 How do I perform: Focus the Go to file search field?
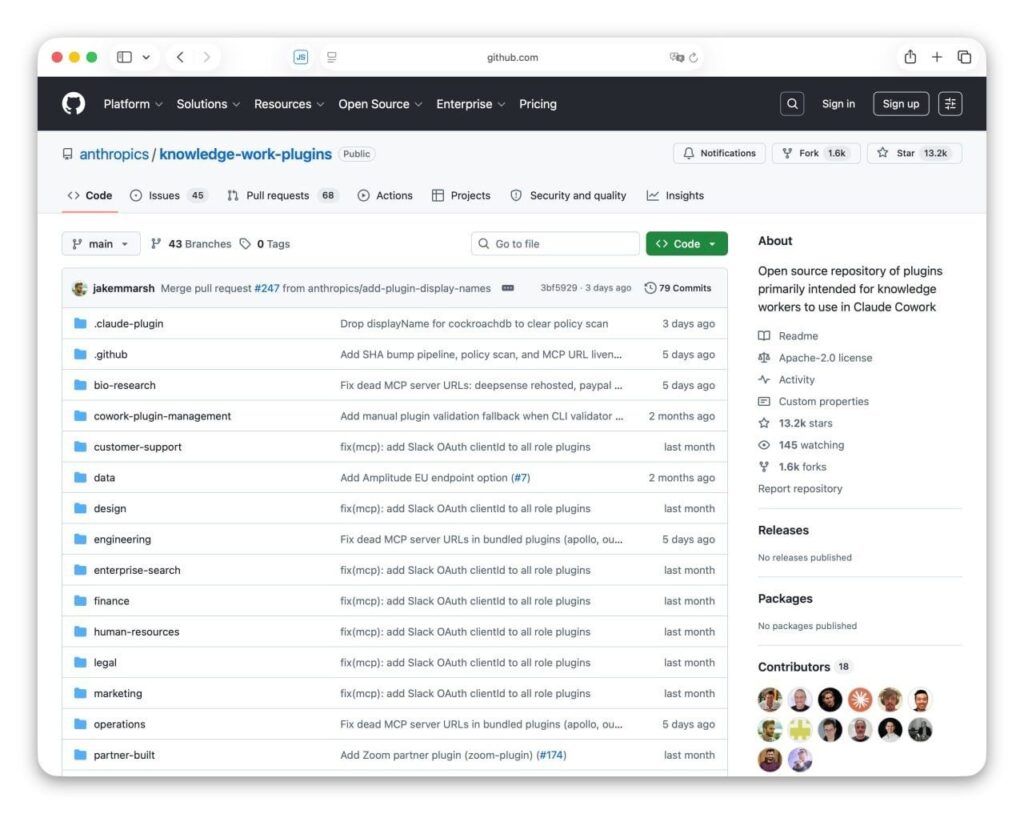pos(554,244)
